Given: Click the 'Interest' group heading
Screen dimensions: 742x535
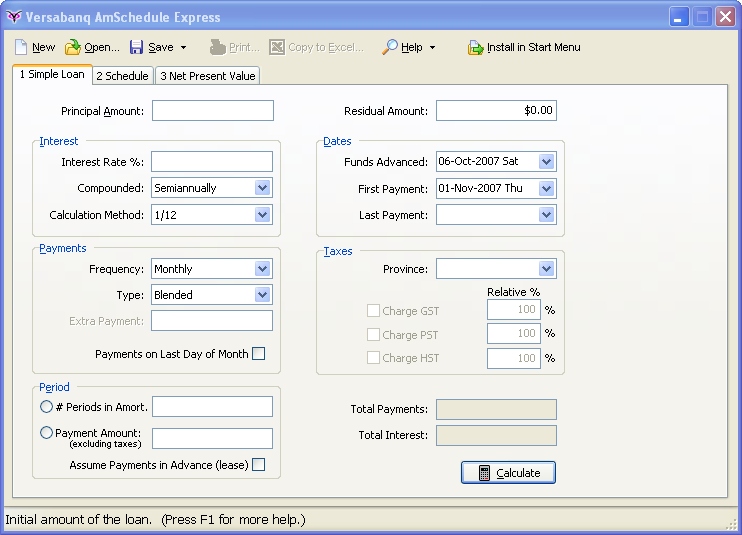Looking at the screenshot, I should coord(59,141).
